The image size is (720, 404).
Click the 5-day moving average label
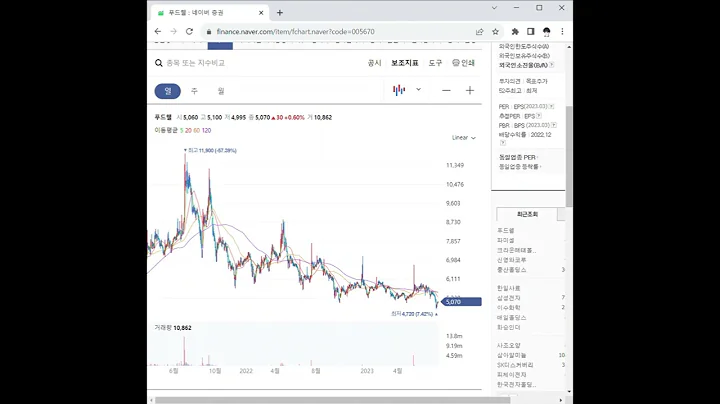pos(181,130)
